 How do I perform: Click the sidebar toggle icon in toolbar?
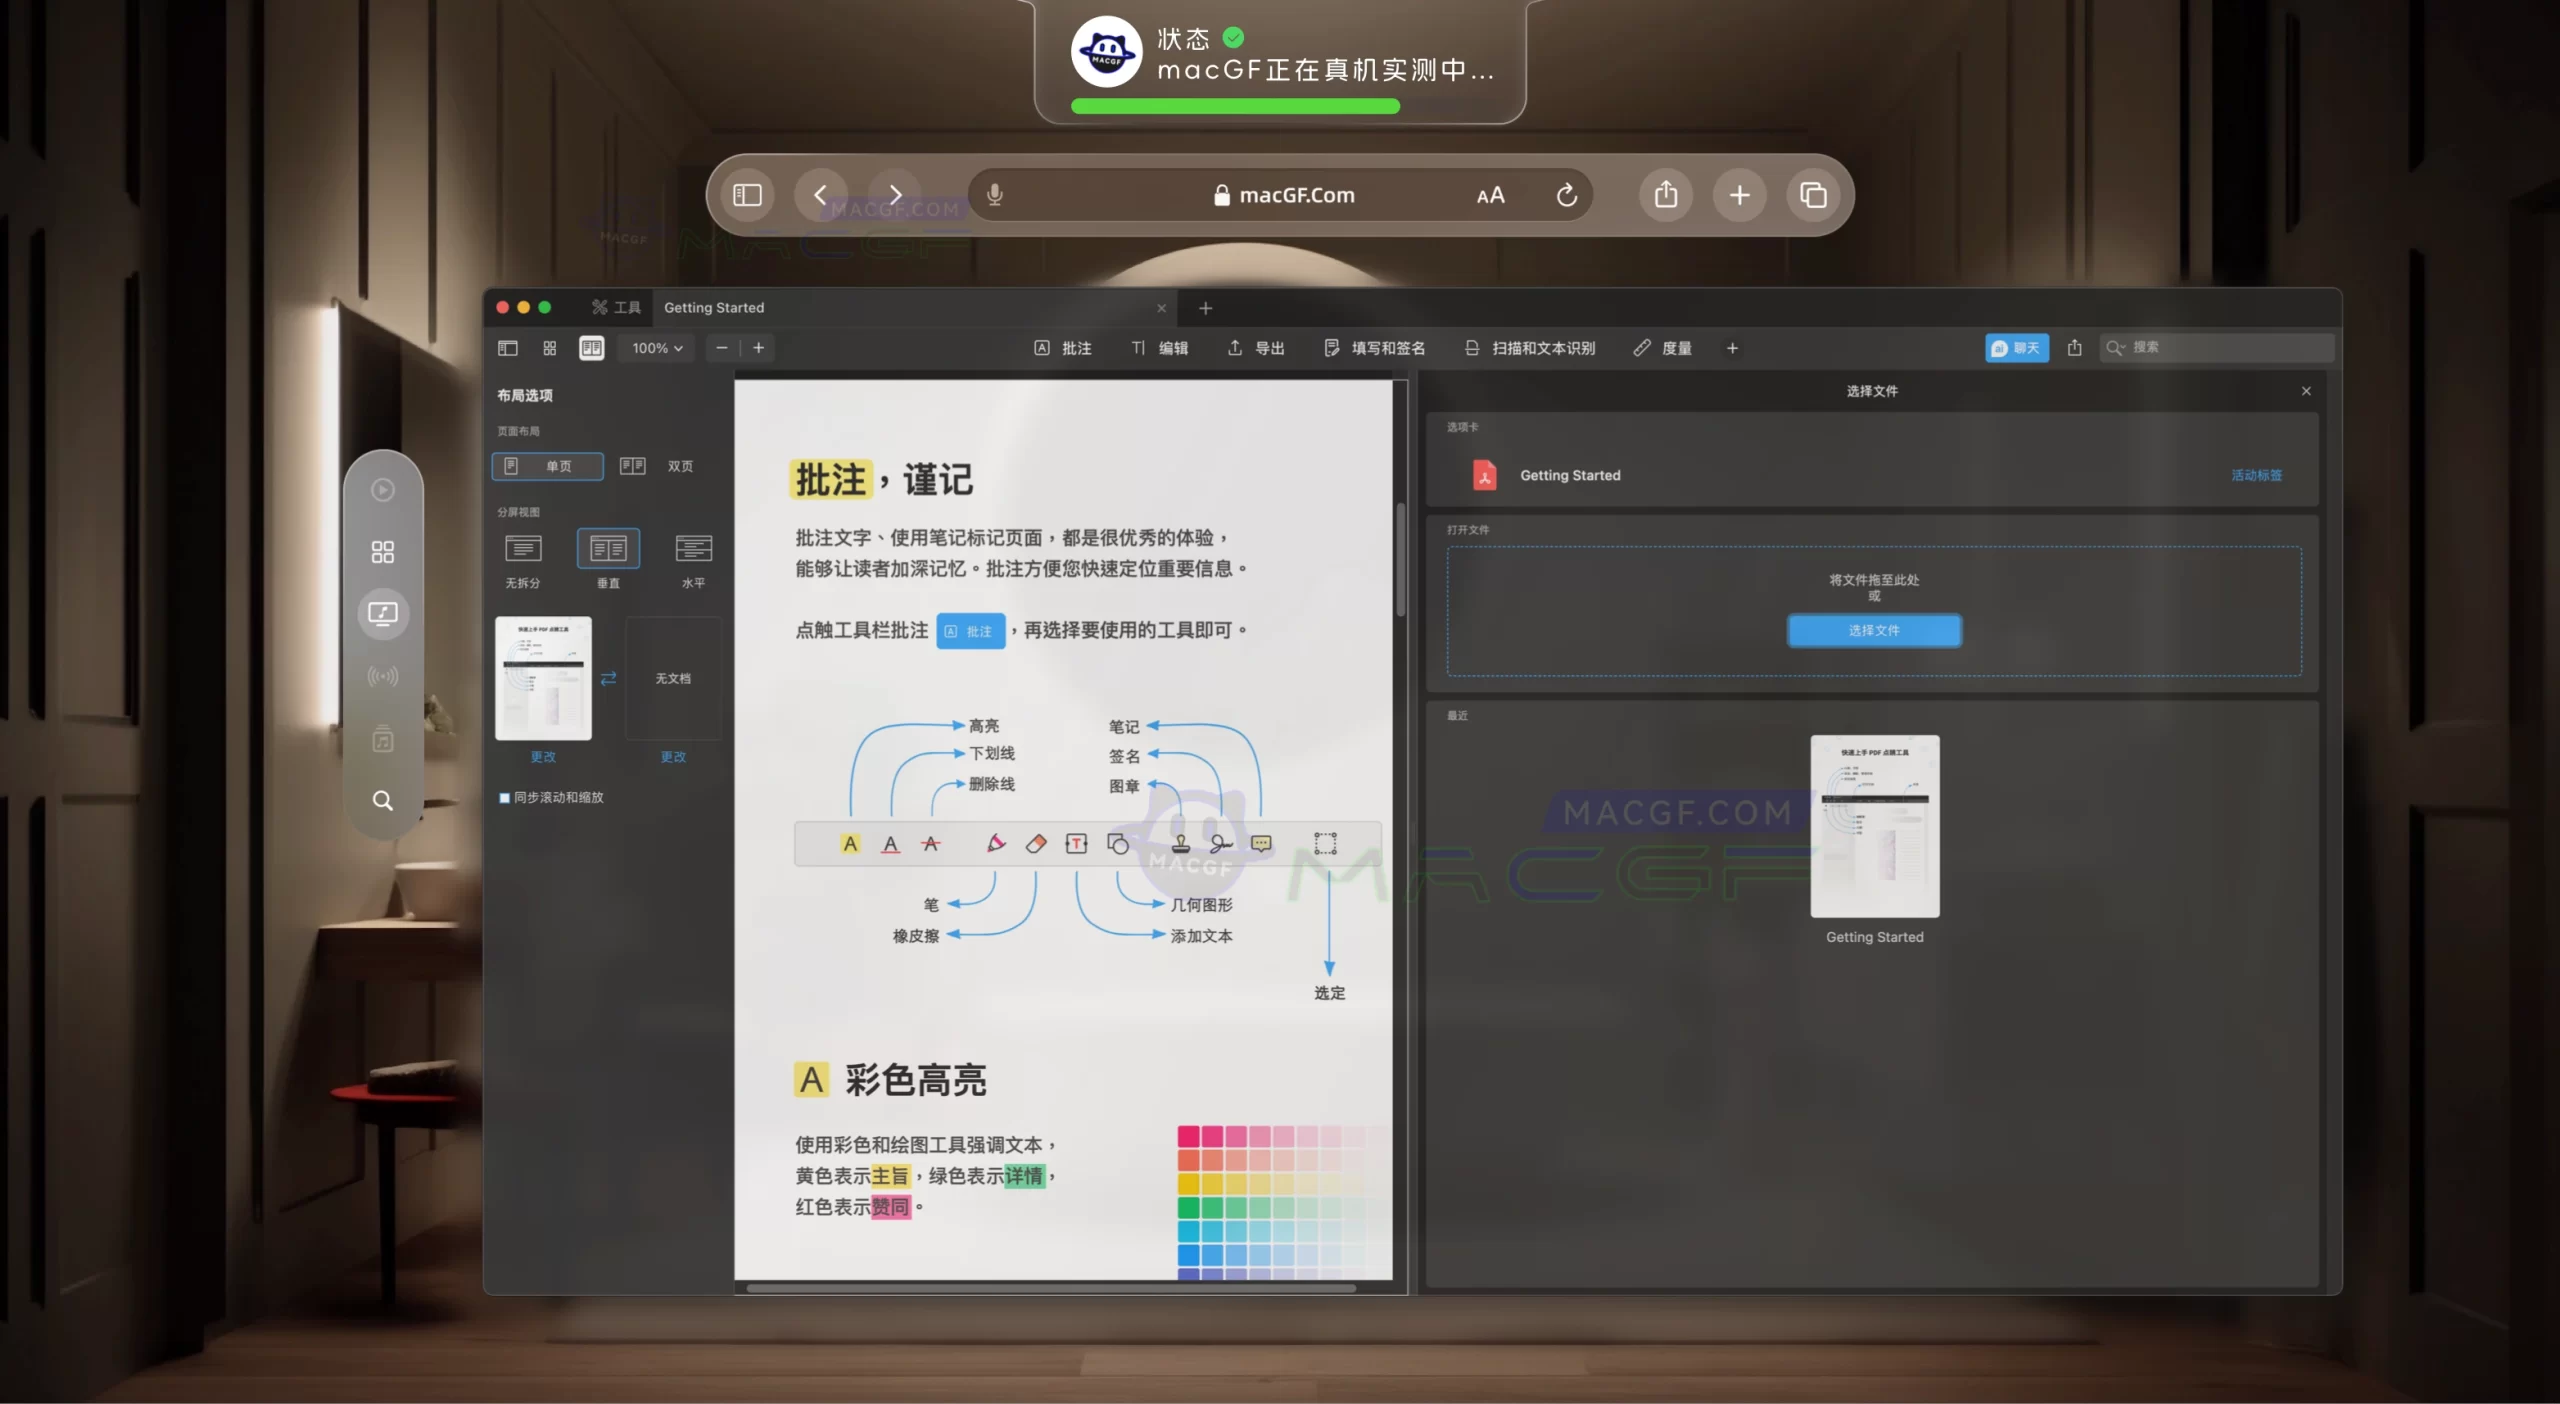[x=508, y=348]
